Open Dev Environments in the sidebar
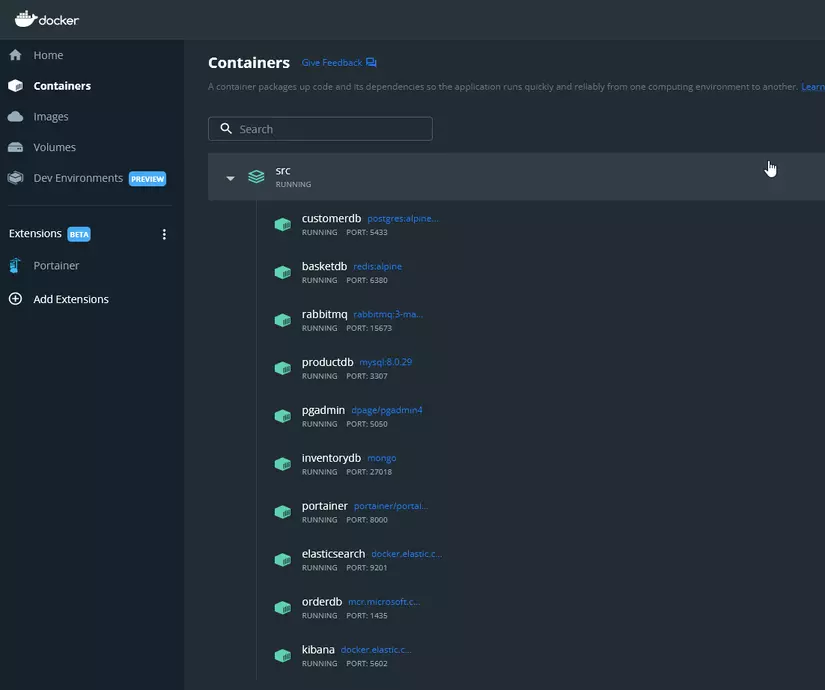 (78, 178)
